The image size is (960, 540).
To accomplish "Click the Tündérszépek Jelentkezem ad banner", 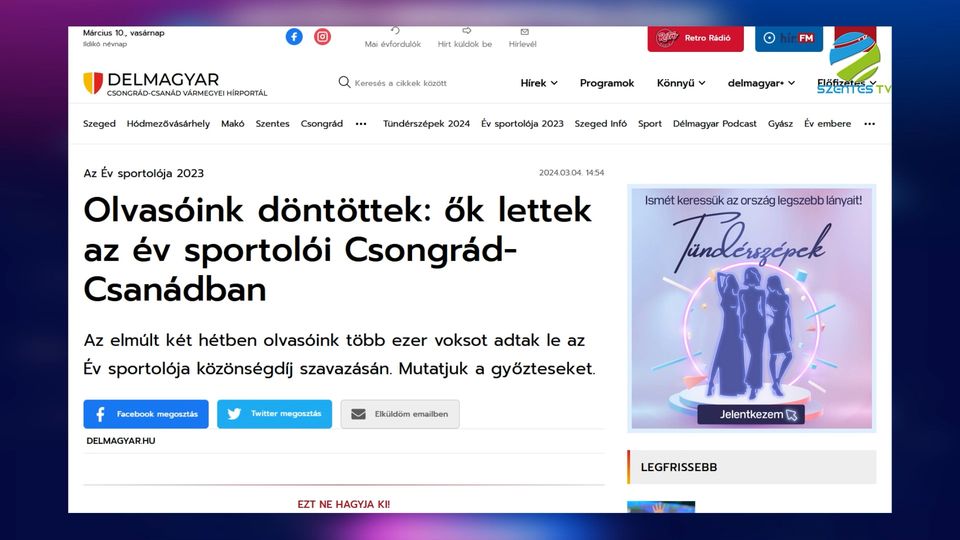I will point(751,414).
